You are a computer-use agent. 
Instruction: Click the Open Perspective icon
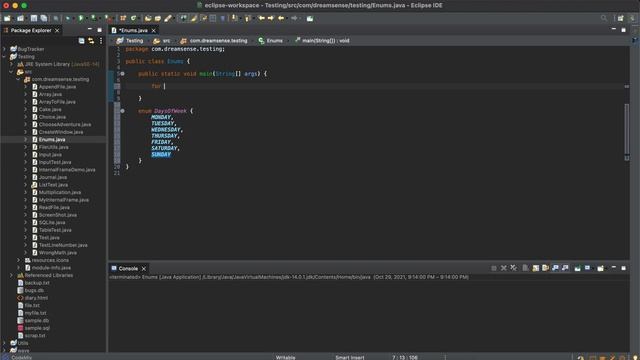tap(621, 18)
